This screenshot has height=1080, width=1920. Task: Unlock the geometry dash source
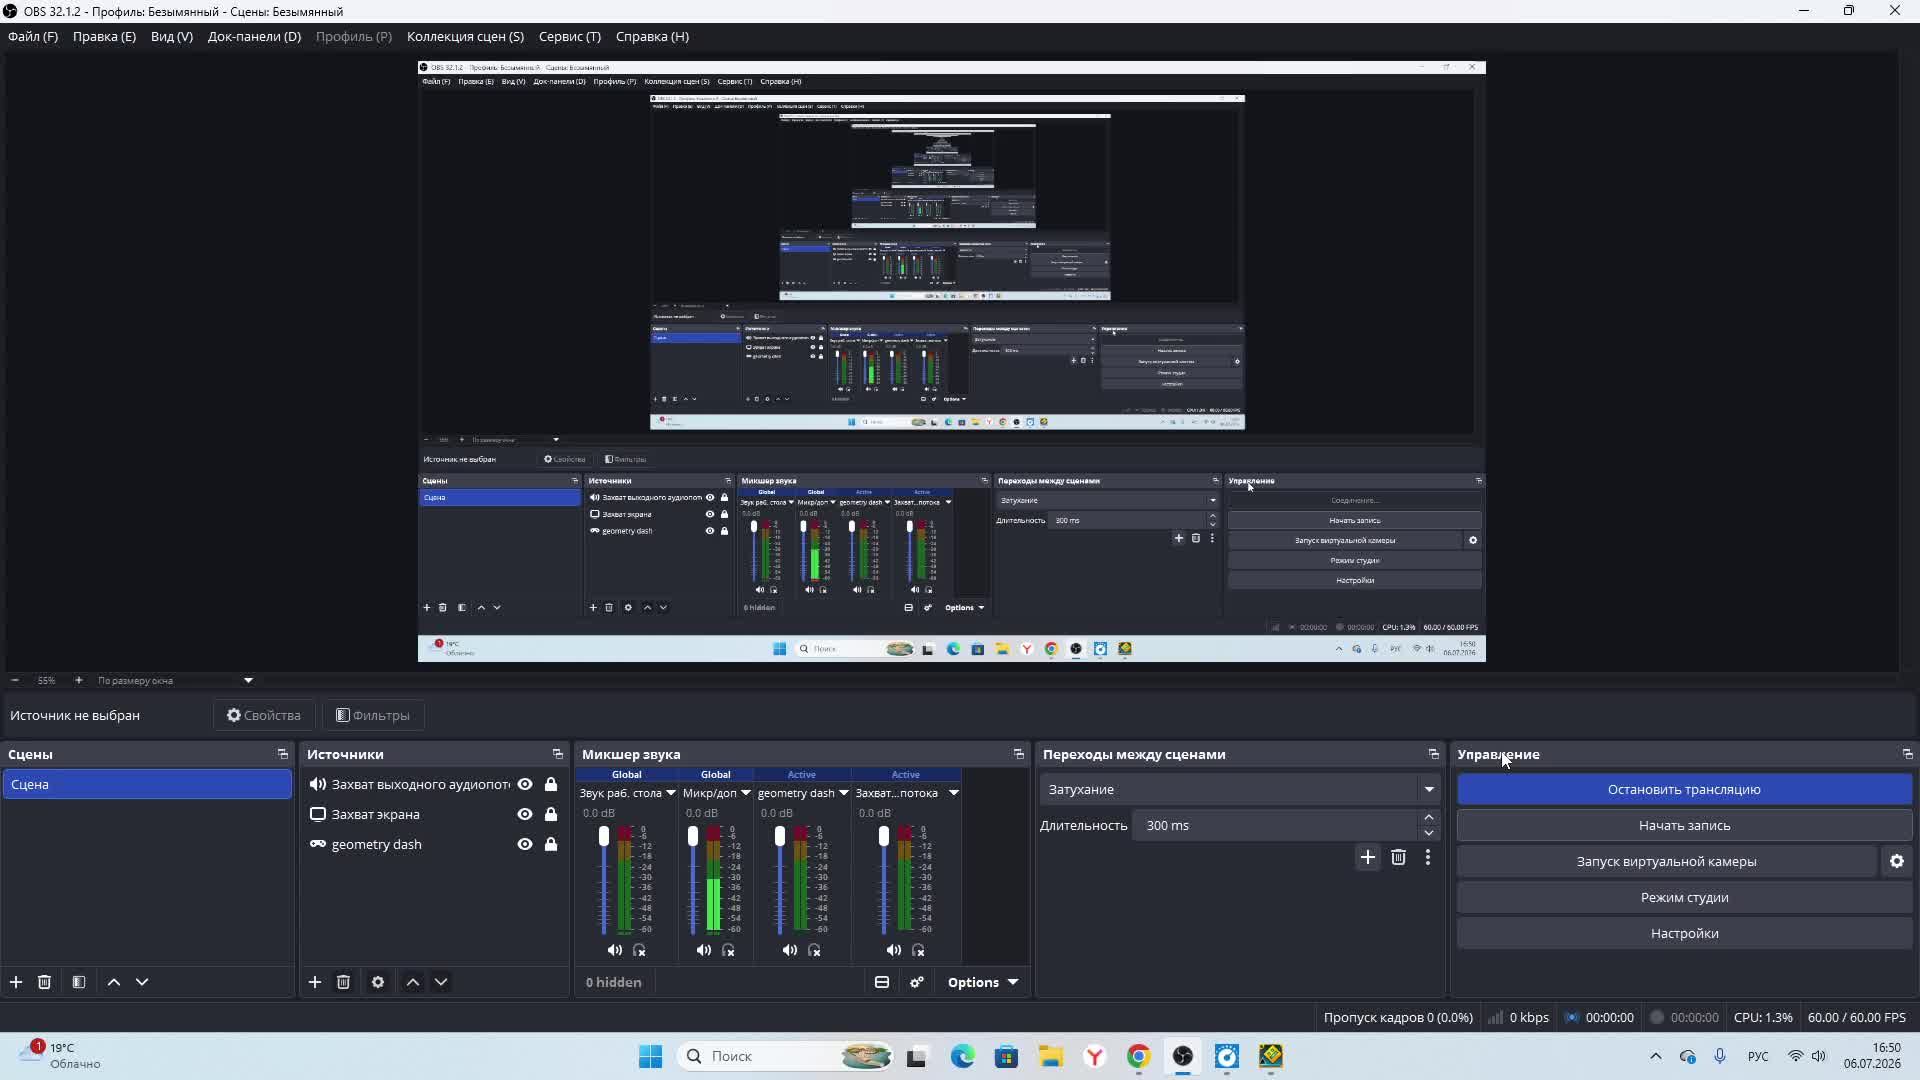pyautogui.click(x=551, y=844)
